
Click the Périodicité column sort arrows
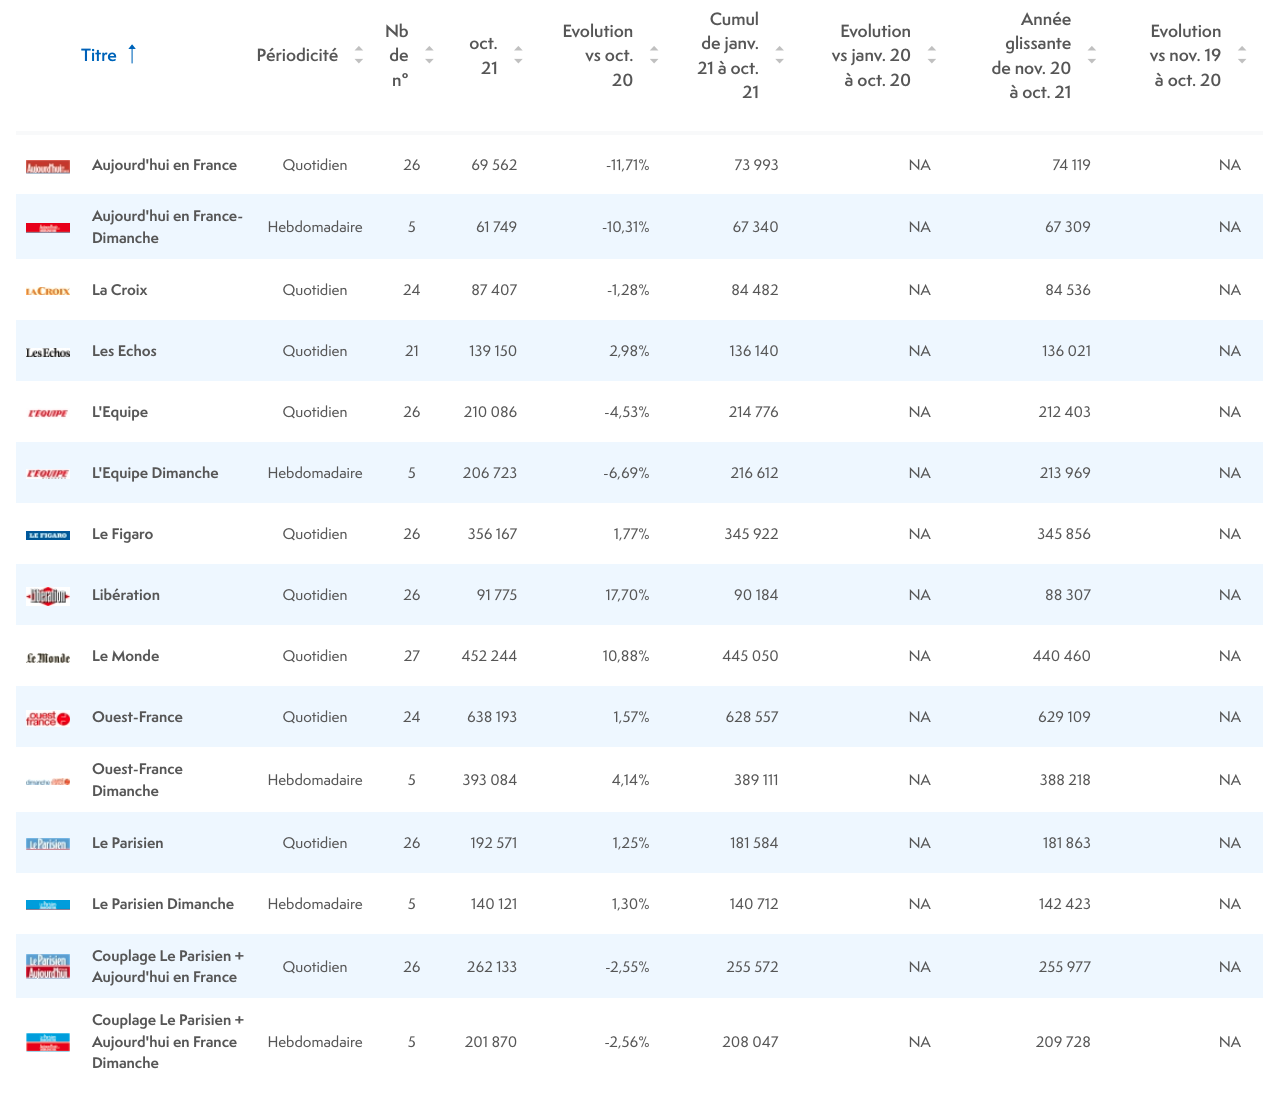click(359, 55)
